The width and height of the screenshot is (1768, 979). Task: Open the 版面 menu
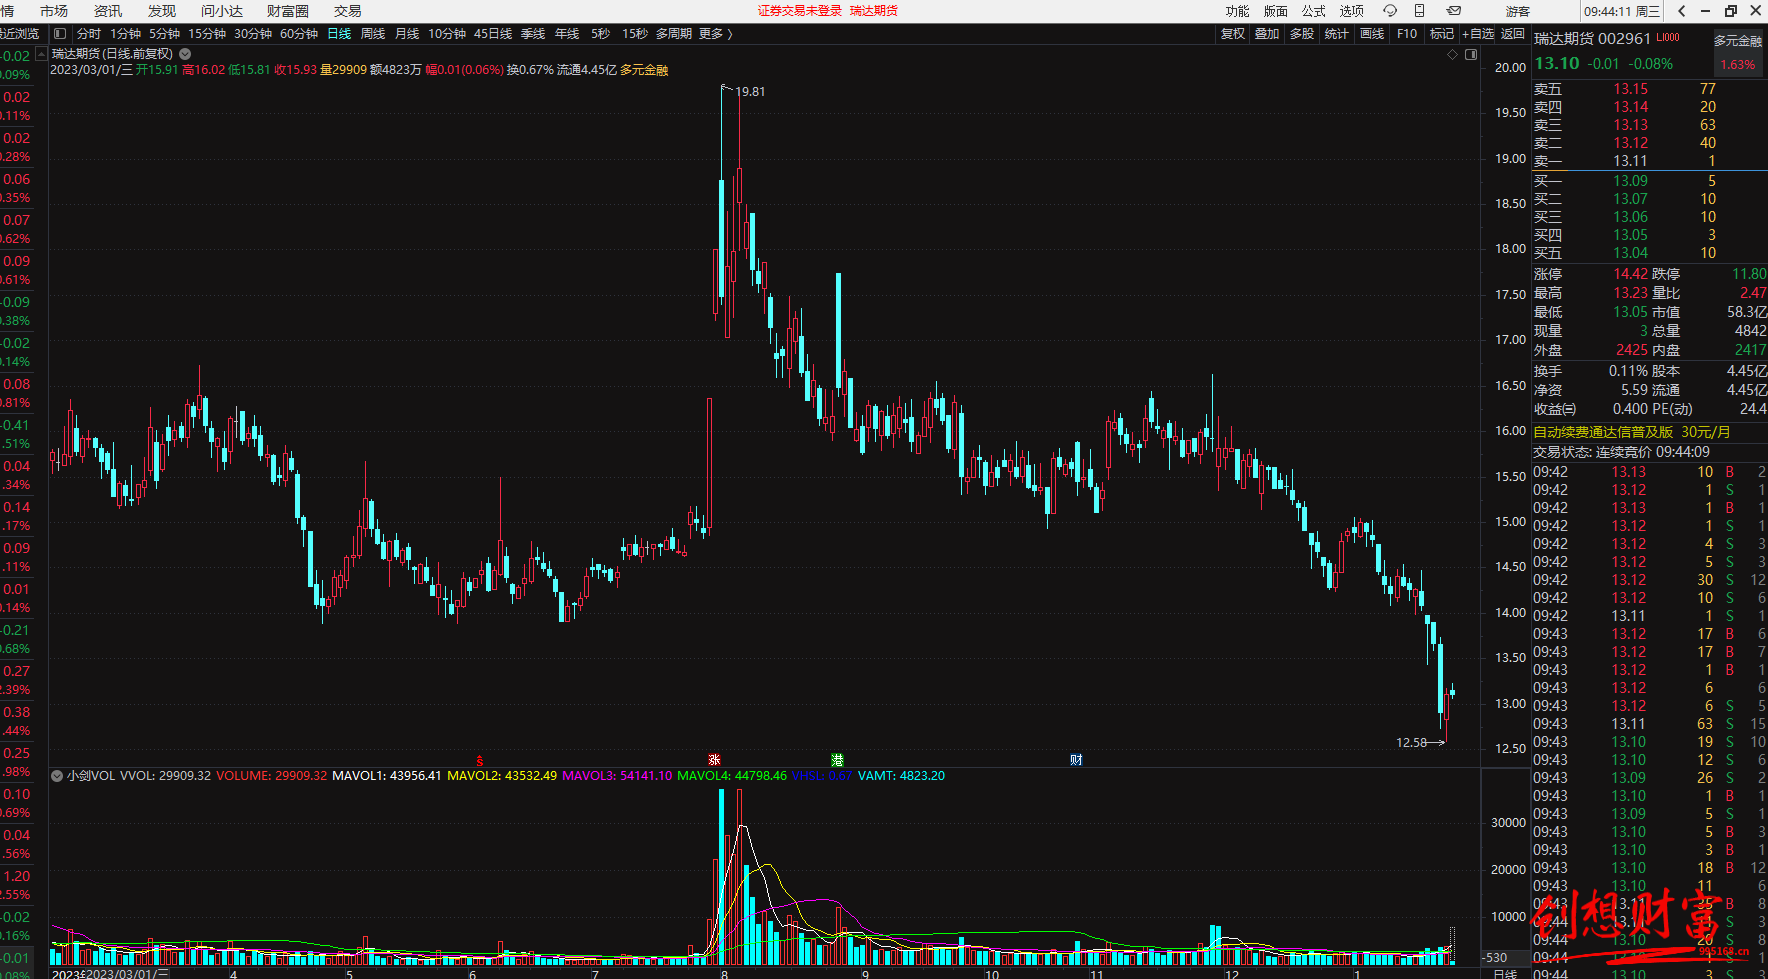pos(1276,11)
